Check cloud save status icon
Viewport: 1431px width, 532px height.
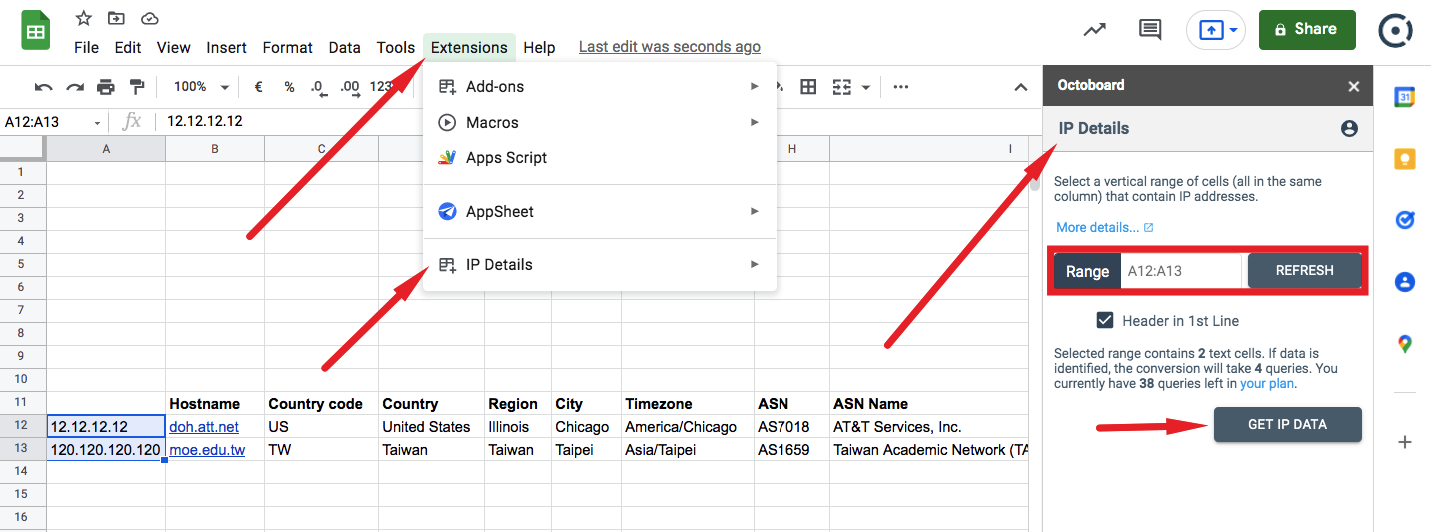click(x=150, y=18)
